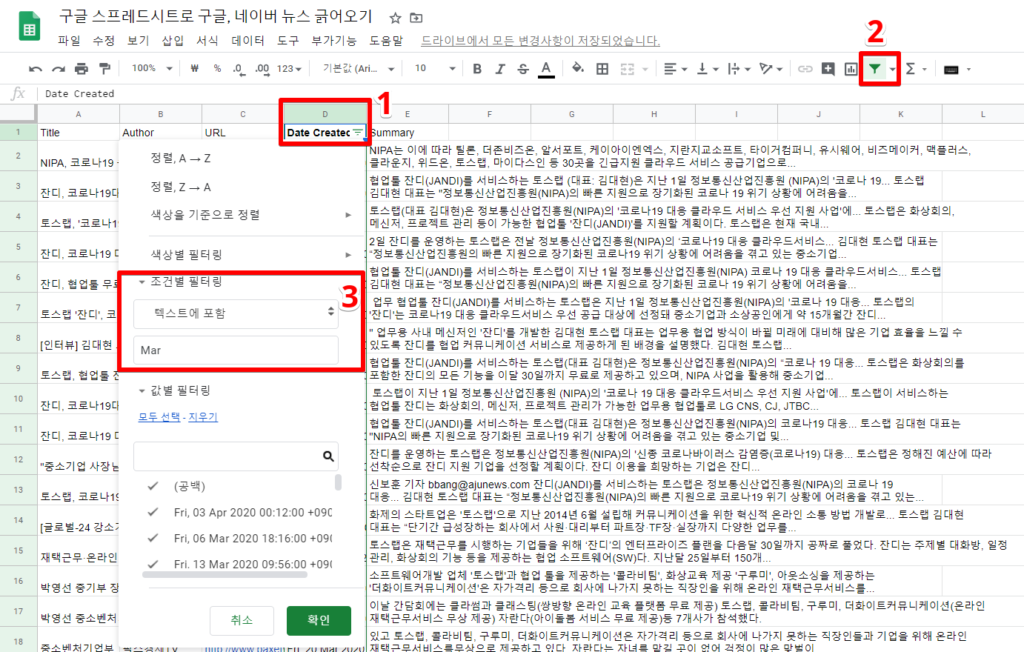Viewport: 1024px width, 652px height.
Task: Redo action with toolbar arrow
Action: pos(58,69)
